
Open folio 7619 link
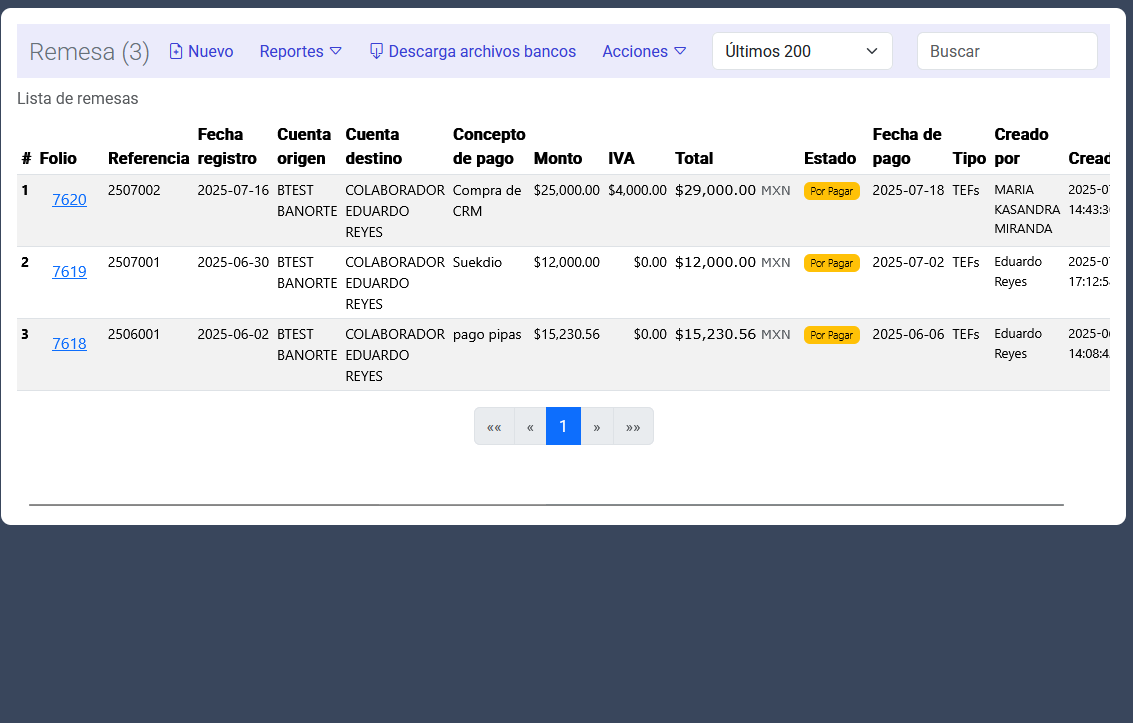pos(69,272)
